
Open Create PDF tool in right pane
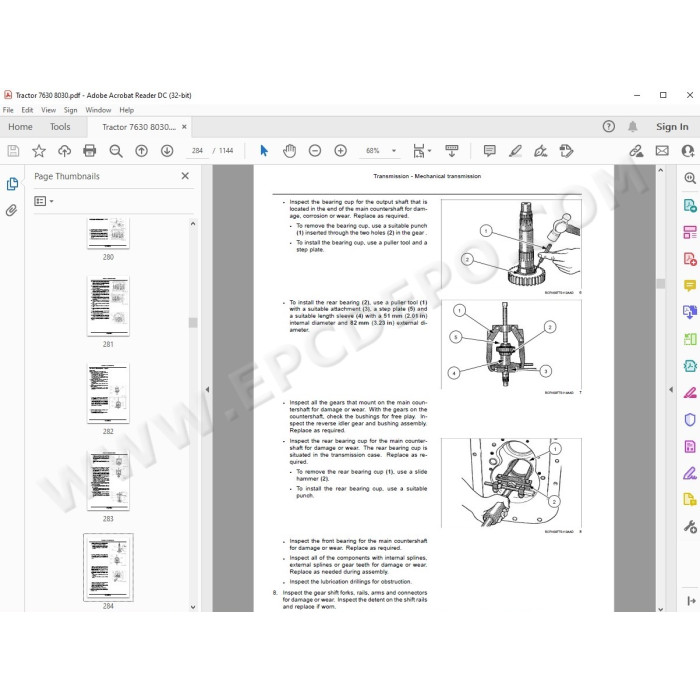(x=690, y=259)
